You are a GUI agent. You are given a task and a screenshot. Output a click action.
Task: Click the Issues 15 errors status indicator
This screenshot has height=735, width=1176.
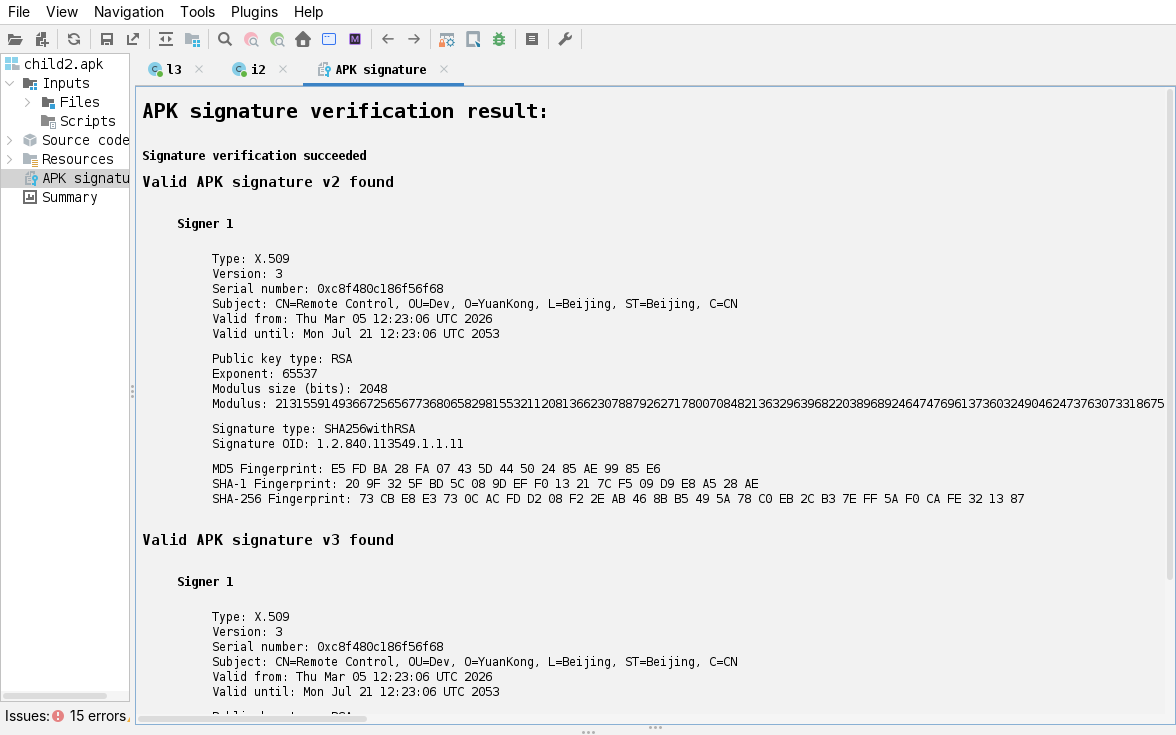point(67,716)
